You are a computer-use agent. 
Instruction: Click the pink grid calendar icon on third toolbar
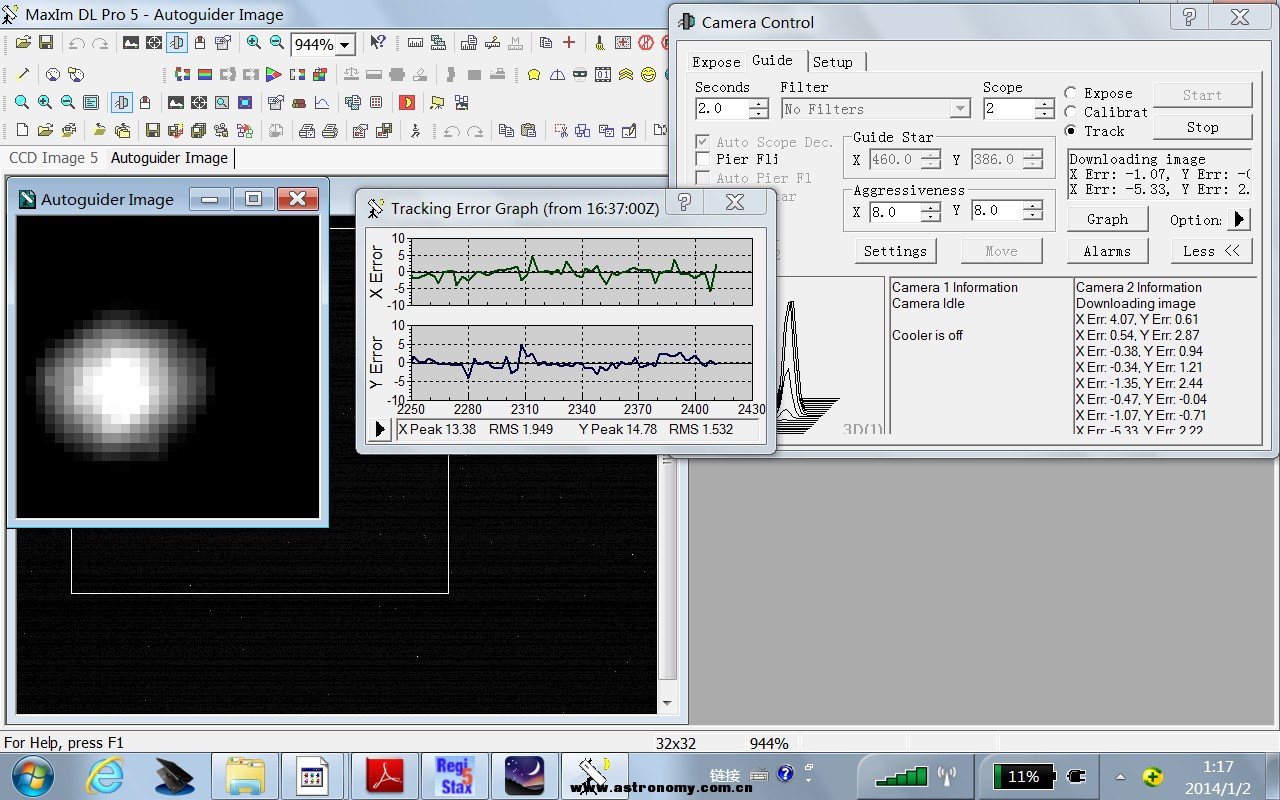pyautogui.click(x=376, y=102)
